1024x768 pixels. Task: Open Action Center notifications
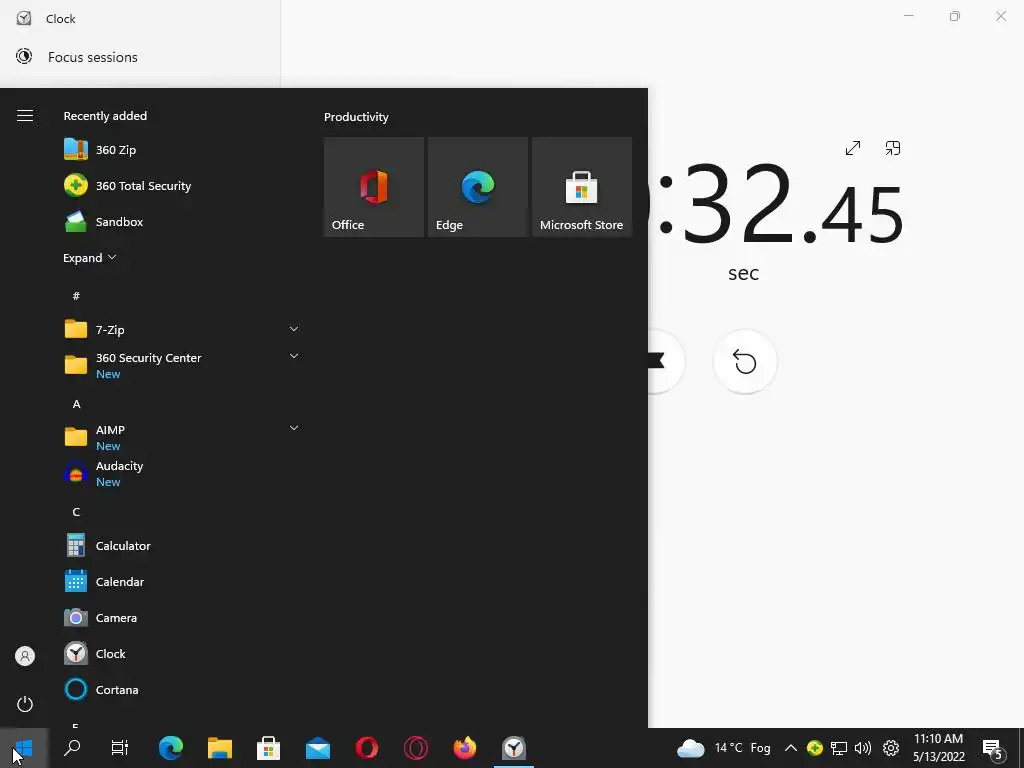pyautogui.click(x=993, y=749)
